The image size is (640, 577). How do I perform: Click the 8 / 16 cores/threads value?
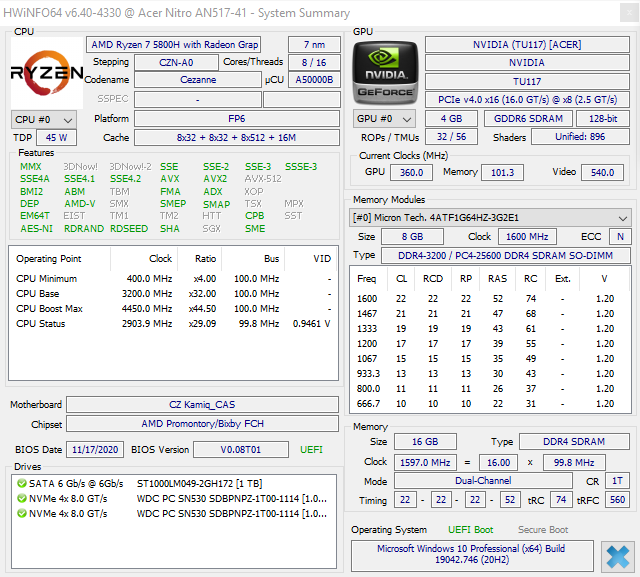pos(314,62)
